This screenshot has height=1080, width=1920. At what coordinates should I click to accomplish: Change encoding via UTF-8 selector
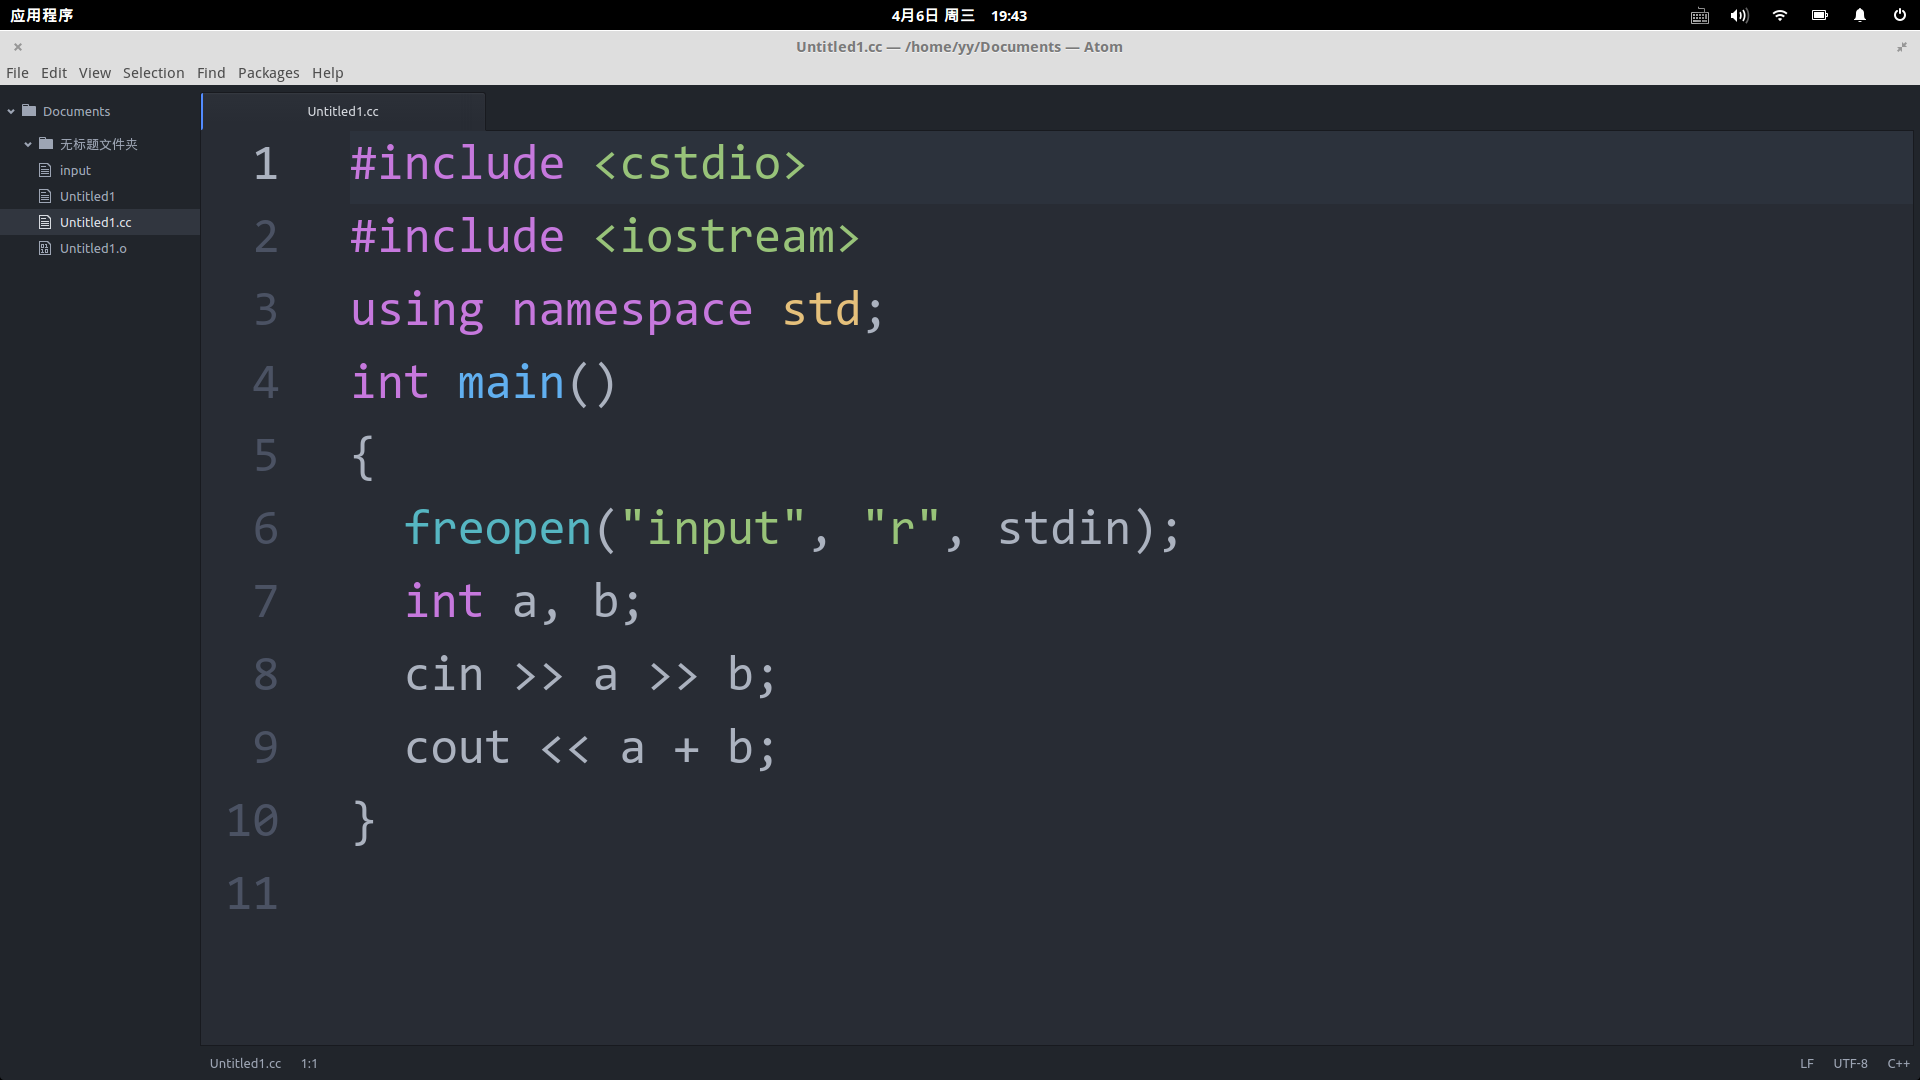coord(1850,1063)
